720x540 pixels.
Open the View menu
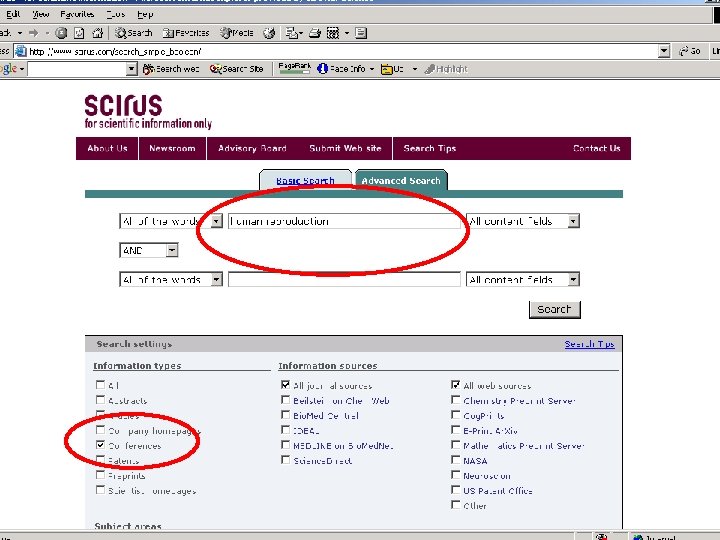[x=40, y=14]
